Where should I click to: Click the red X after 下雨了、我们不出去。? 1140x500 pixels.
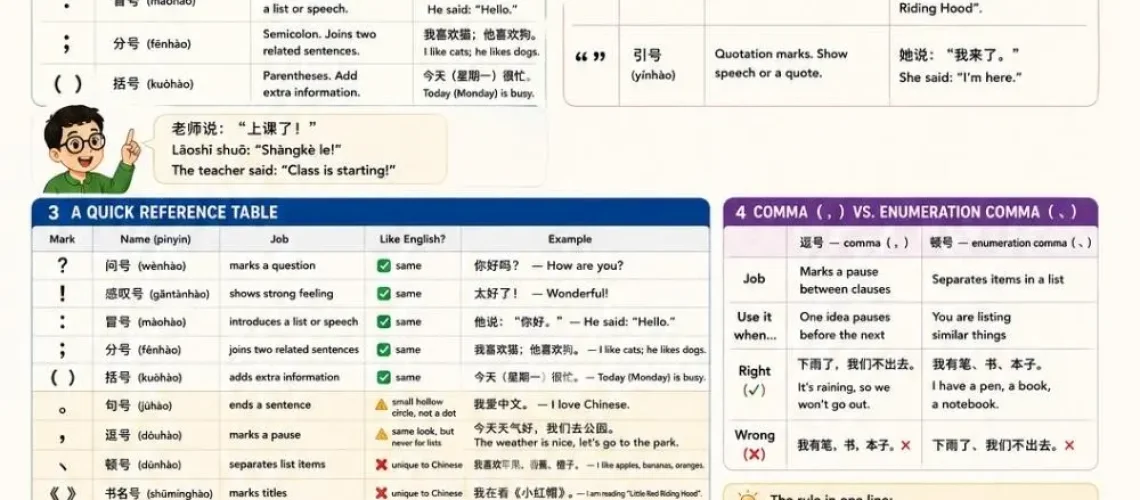[x=1069, y=445]
